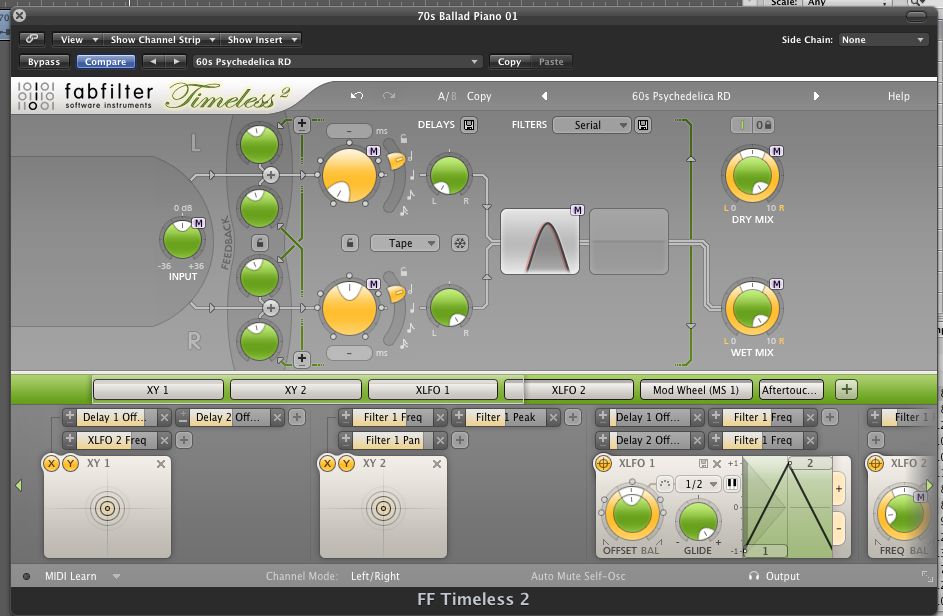Click the XLFO 1 GLIDE knob

(x=698, y=521)
